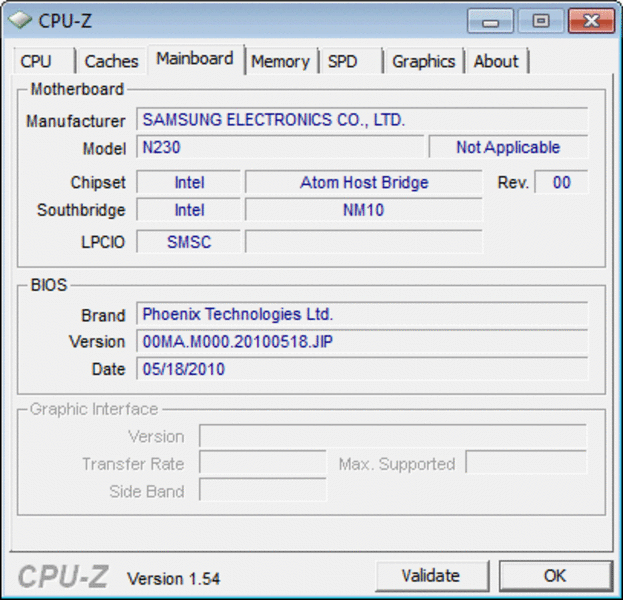Click the Version 1.54 text

[x=173, y=579]
